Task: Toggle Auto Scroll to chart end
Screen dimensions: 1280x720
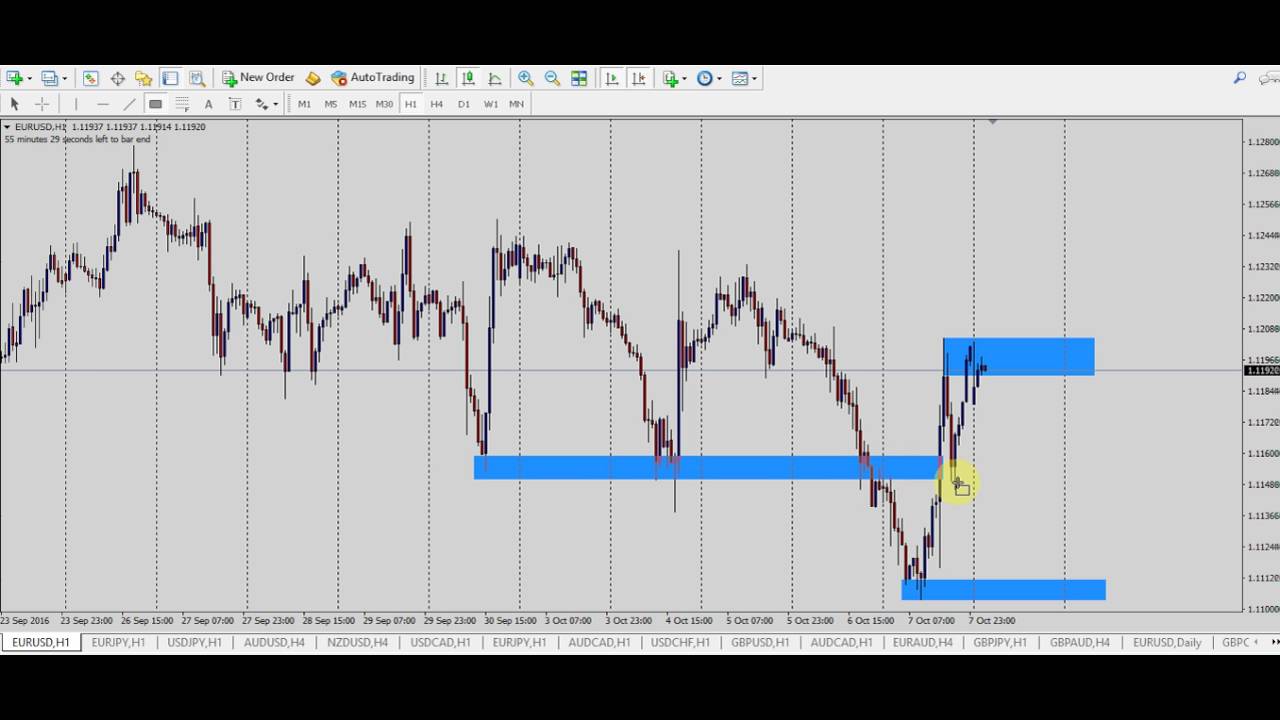Action: 612,78
